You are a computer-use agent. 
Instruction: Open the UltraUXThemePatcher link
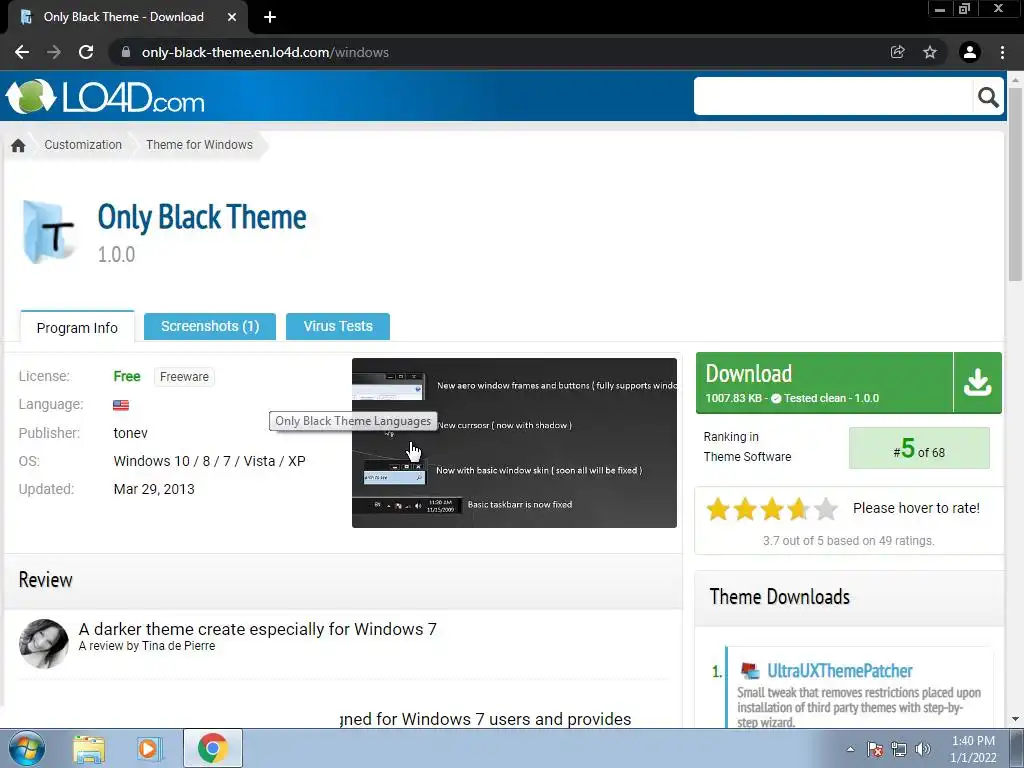pyautogui.click(x=839, y=671)
